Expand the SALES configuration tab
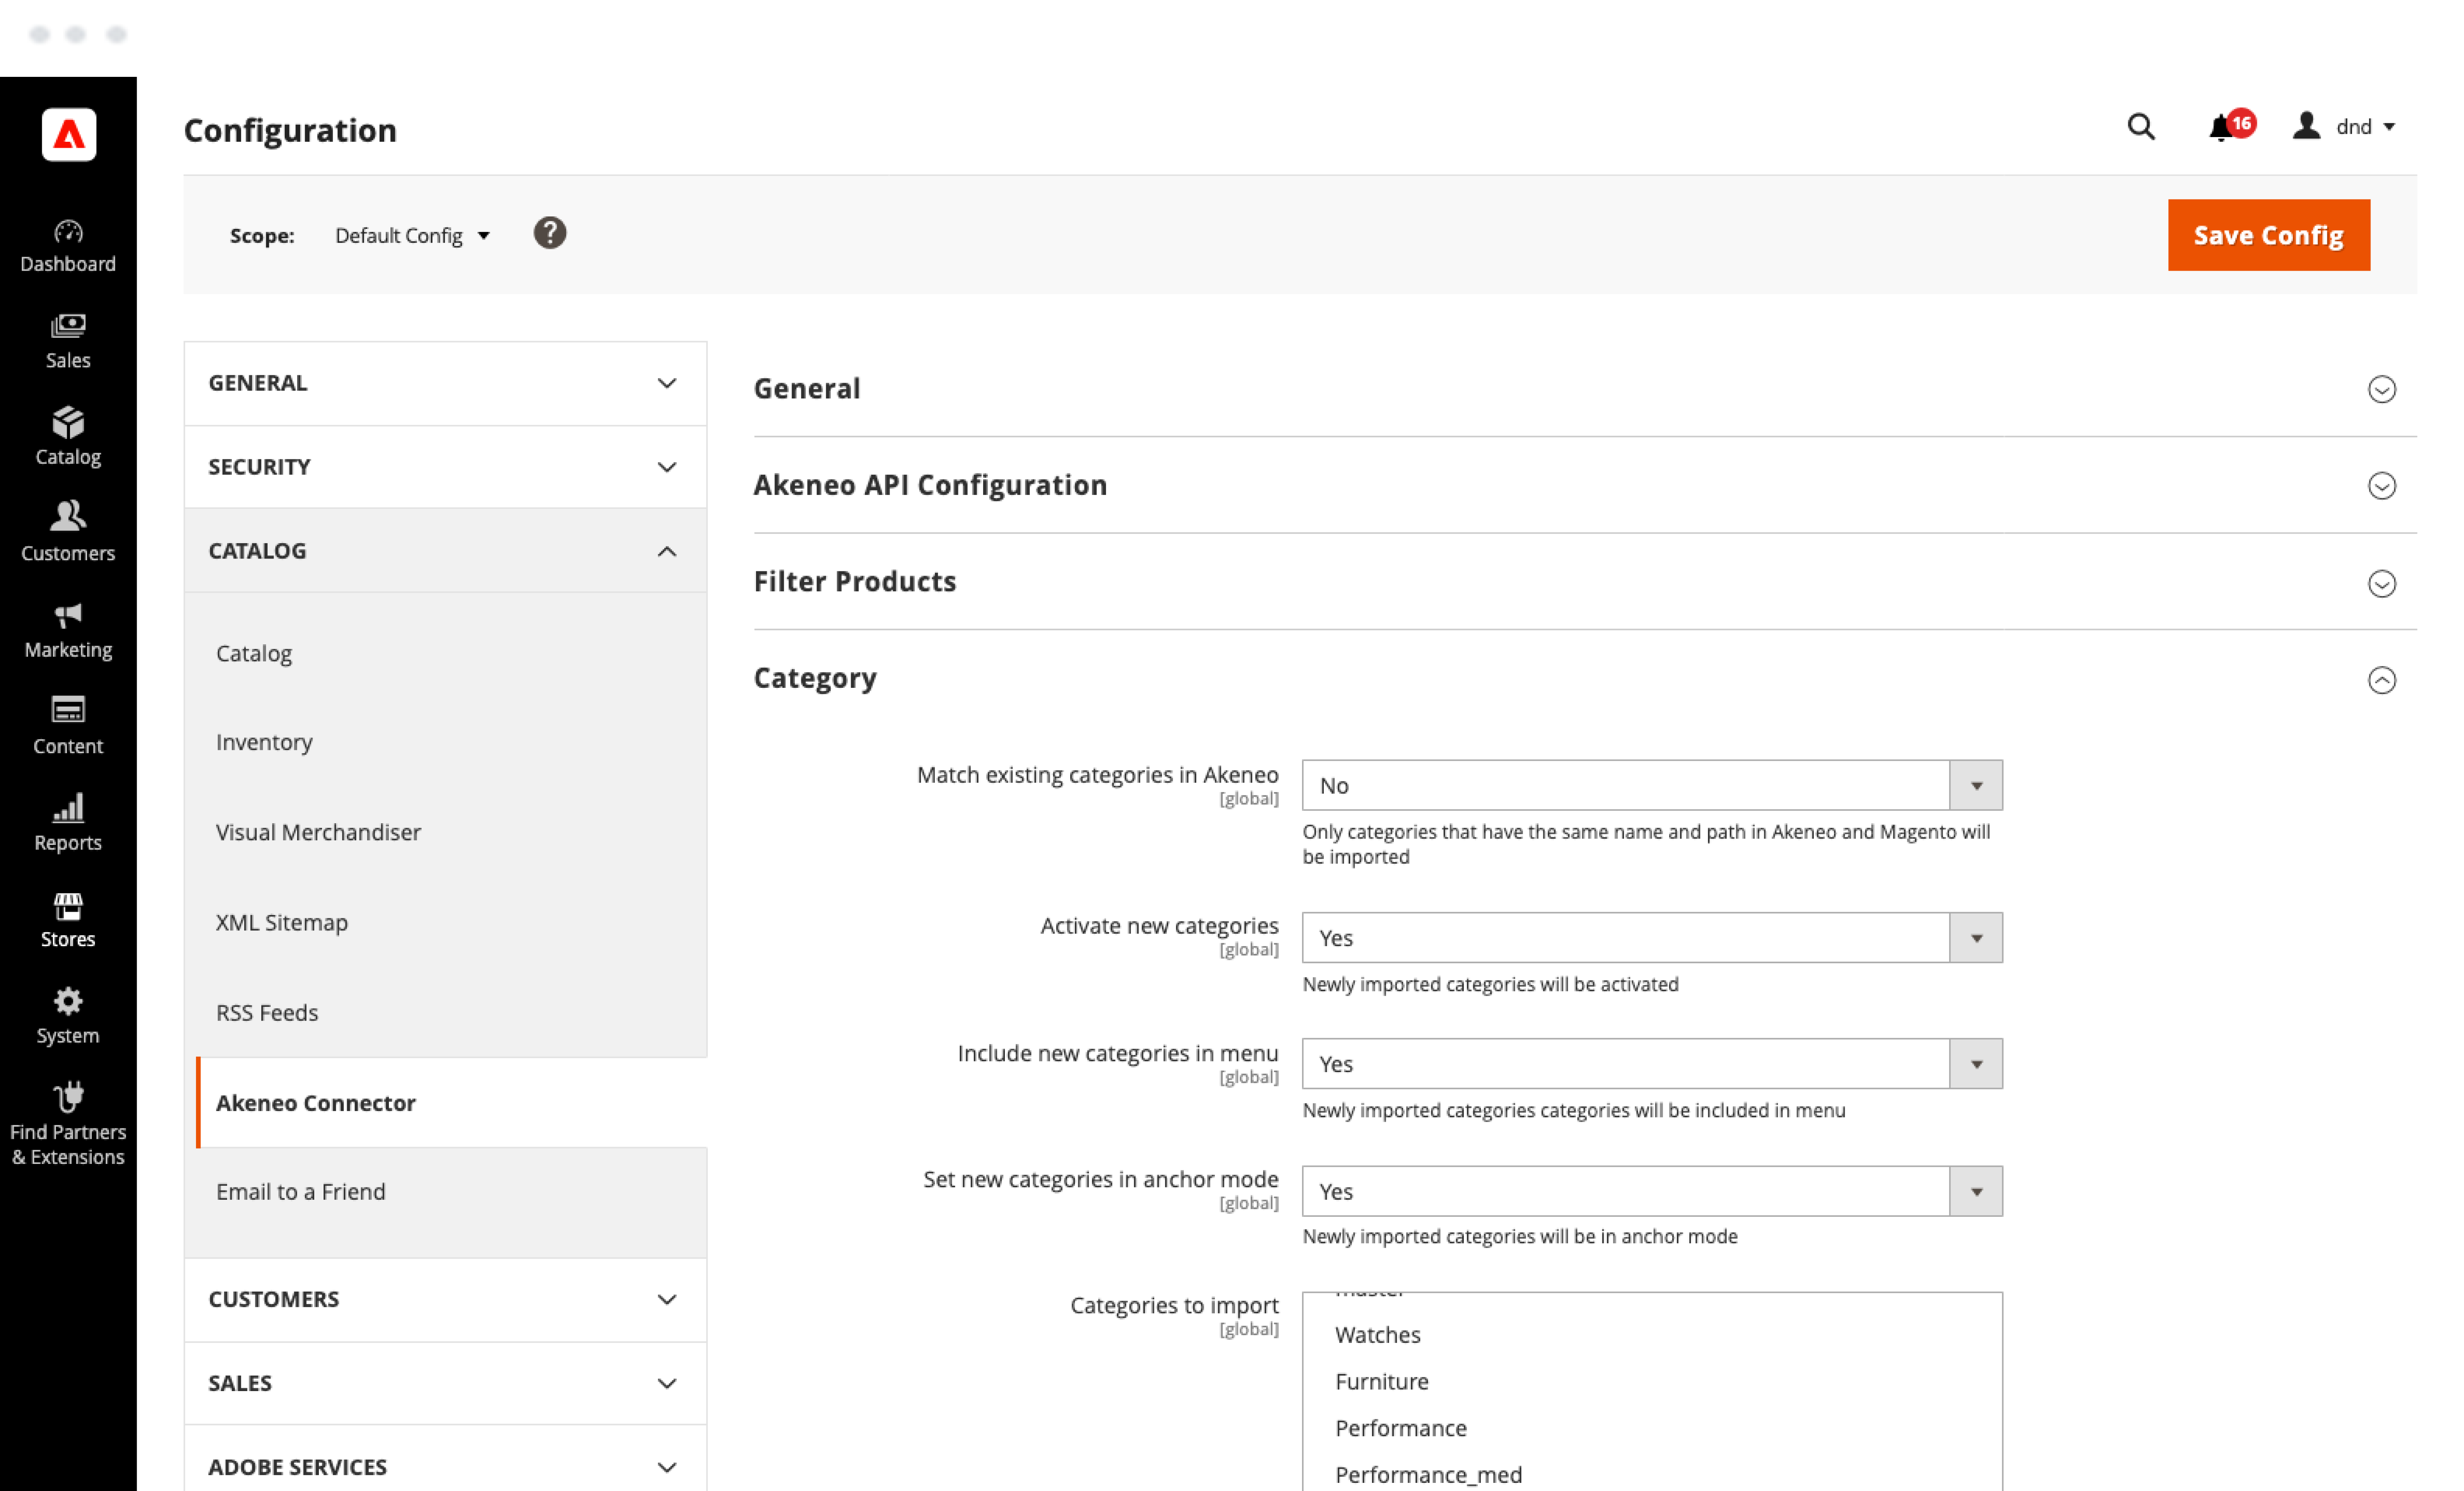 coord(445,1383)
